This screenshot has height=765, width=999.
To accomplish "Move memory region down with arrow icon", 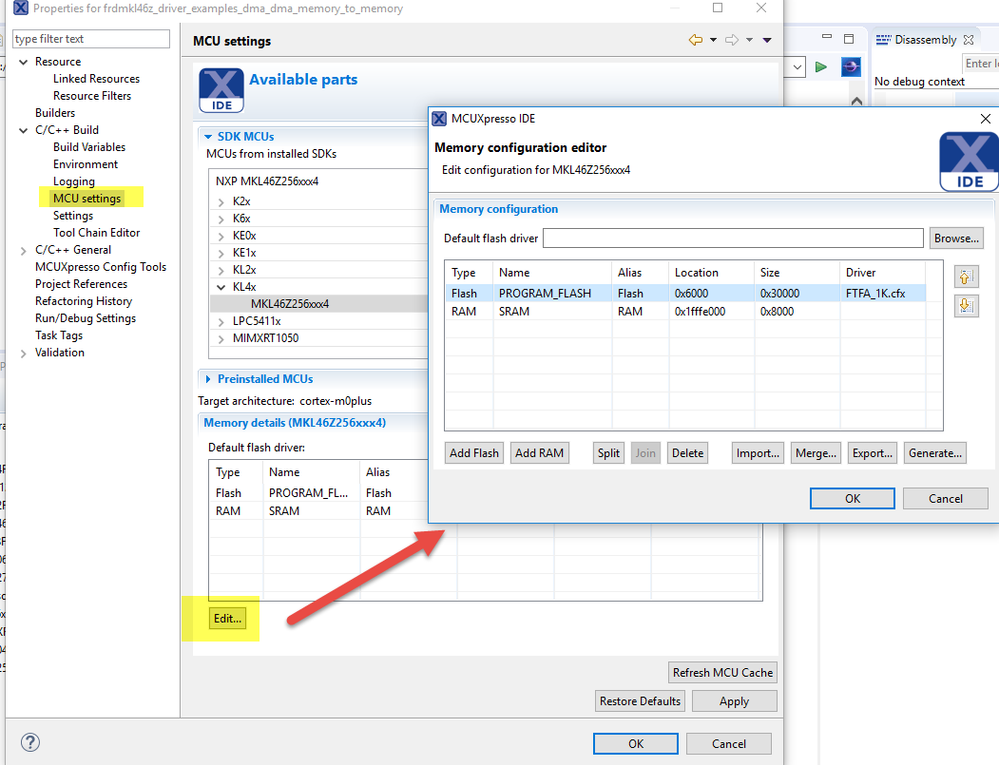I will (966, 306).
